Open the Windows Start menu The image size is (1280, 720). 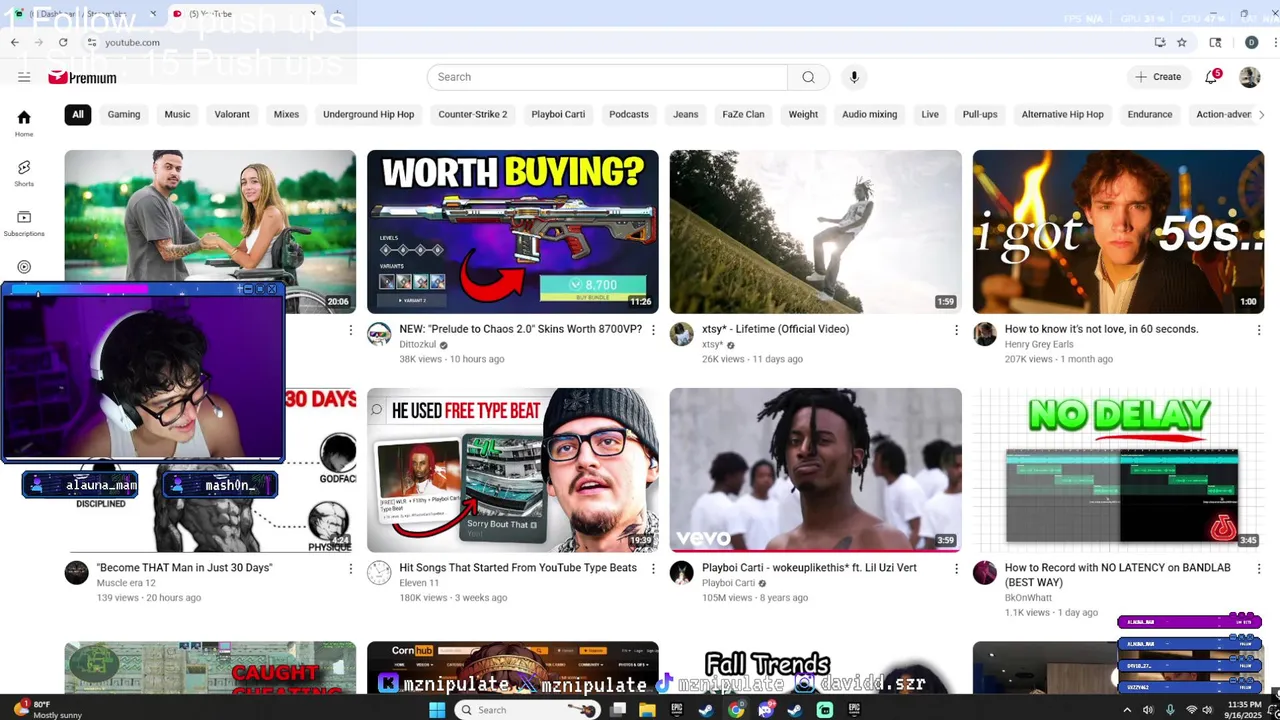click(437, 710)
